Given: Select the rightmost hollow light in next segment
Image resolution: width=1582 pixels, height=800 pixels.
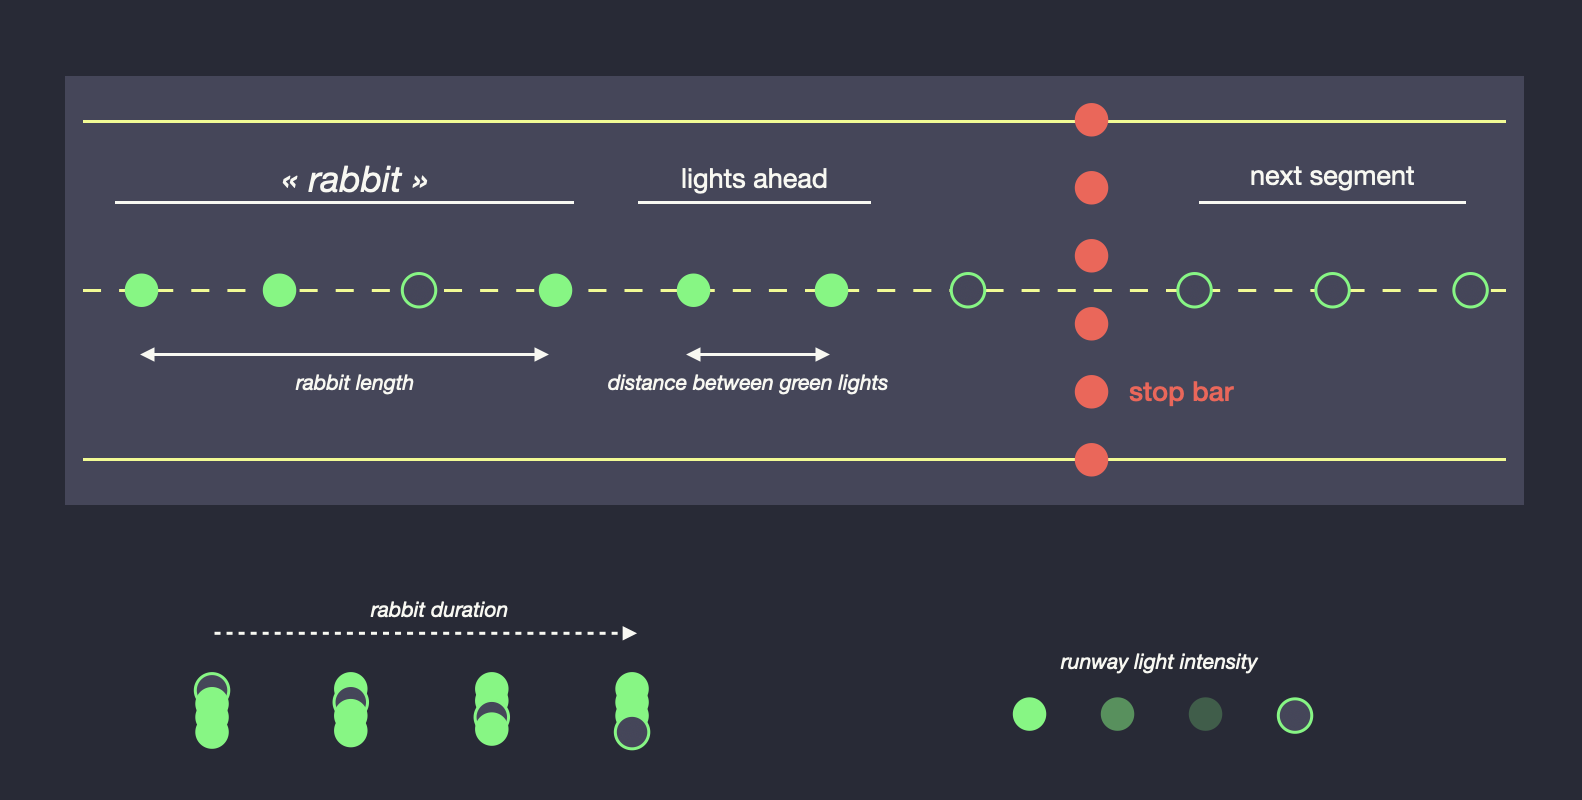Looking at the screenshot, I should pos(1470,290).
